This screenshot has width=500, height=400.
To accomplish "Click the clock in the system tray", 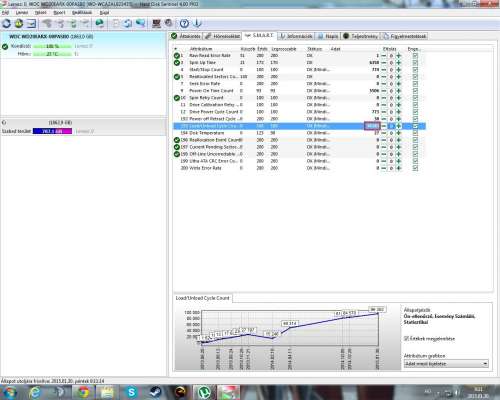I will [x=478, y=393].
